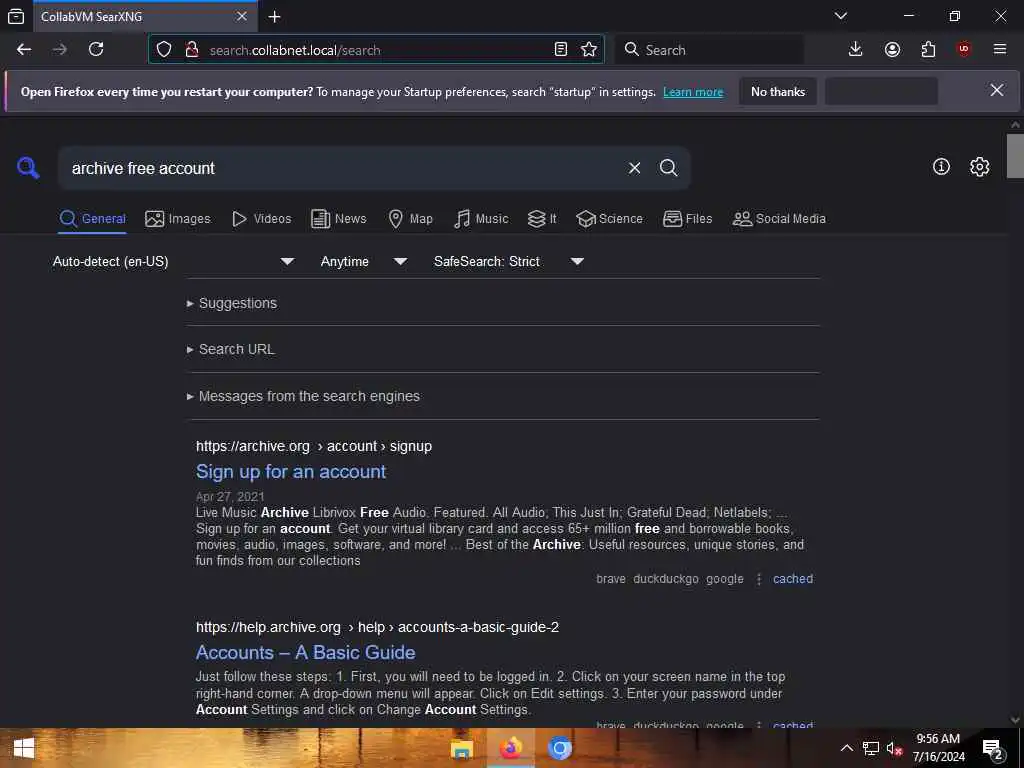This screenshot has height=768, width=1024.
Task: Open the muted volume tray icon
Action: point(894,748)
